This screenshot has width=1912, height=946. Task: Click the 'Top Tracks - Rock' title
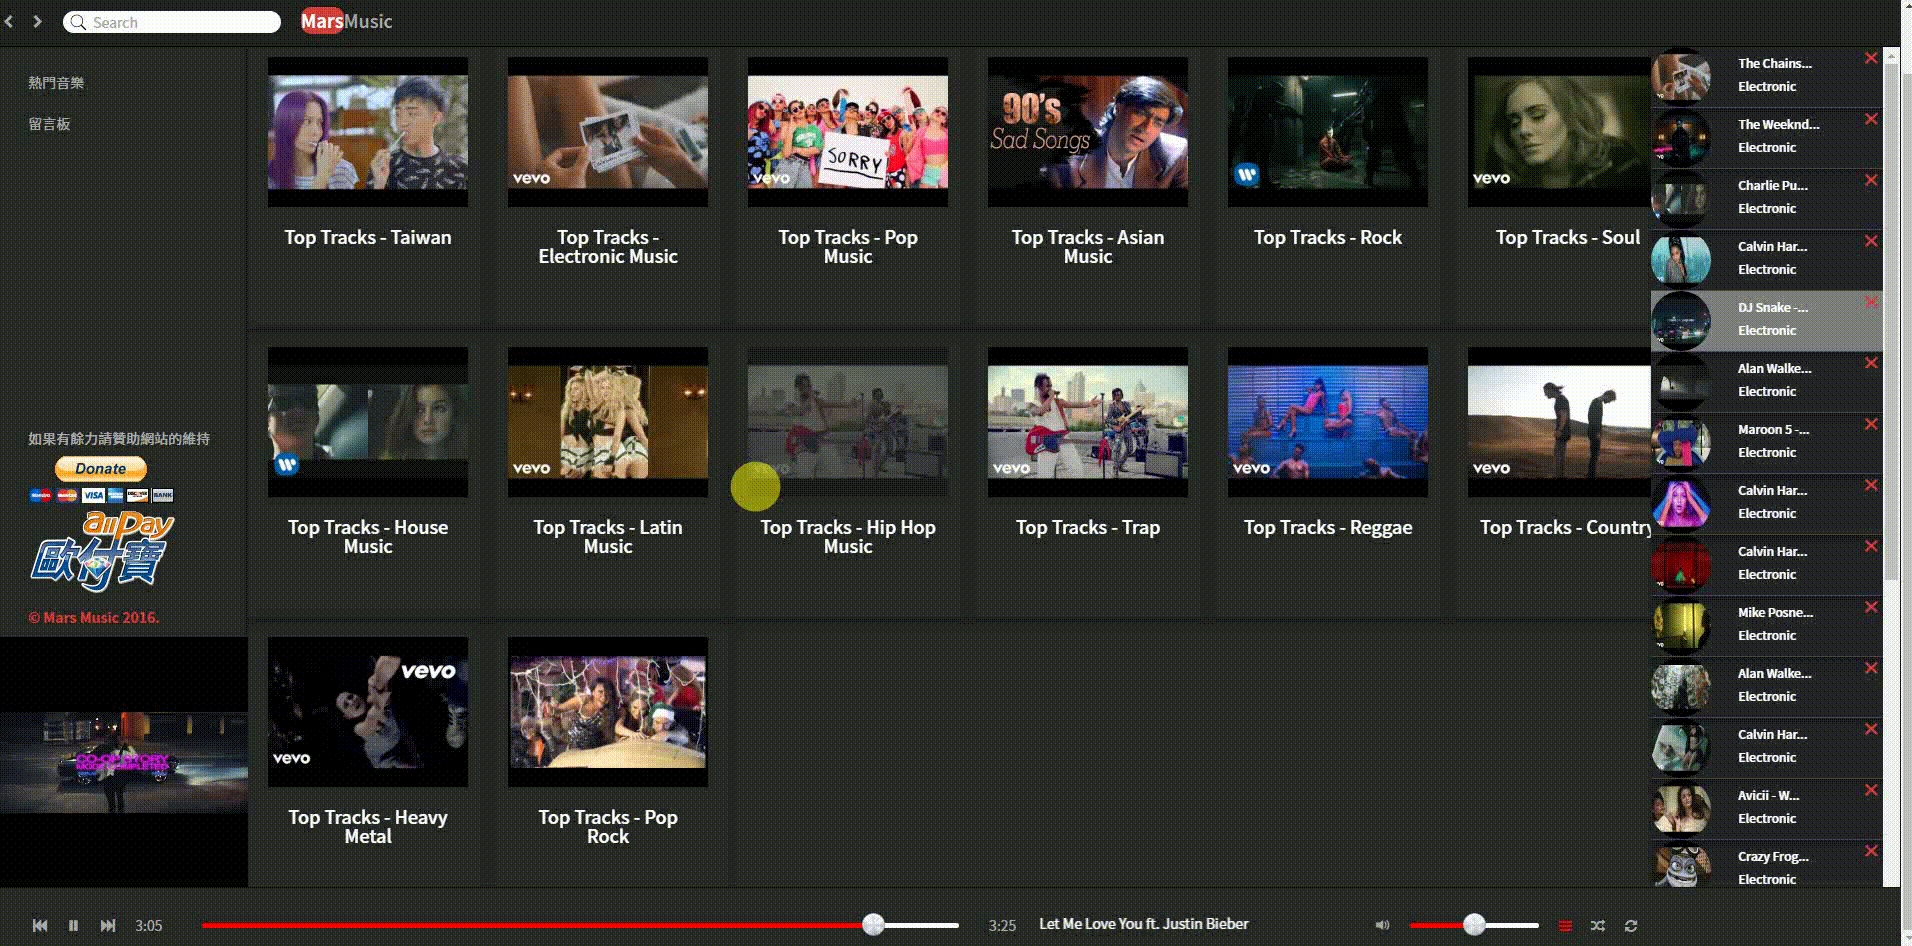click(x=1328, y=237)
